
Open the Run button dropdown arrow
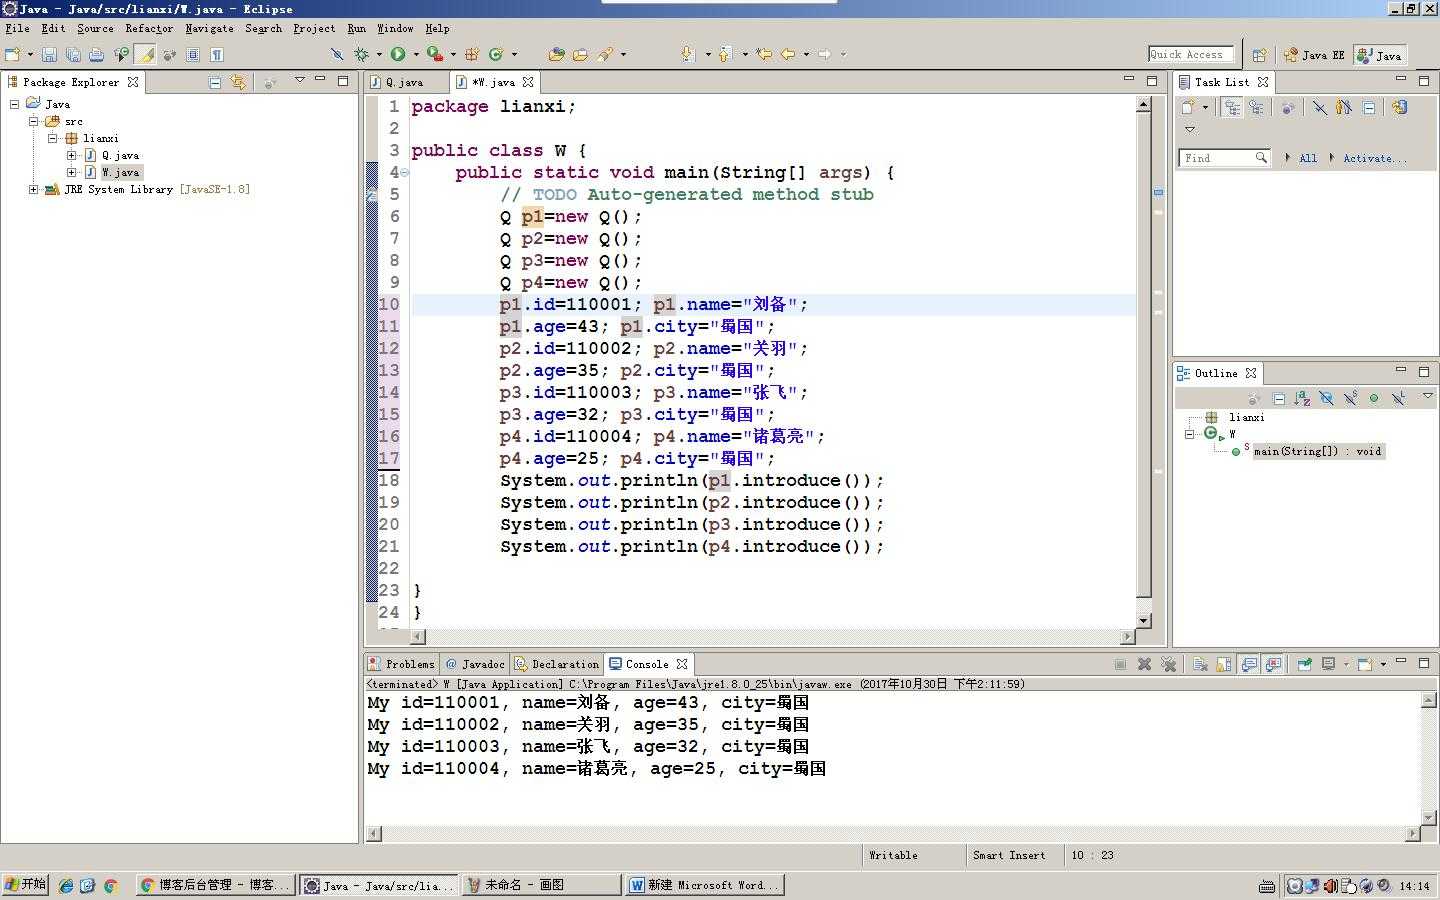[416, 54]
